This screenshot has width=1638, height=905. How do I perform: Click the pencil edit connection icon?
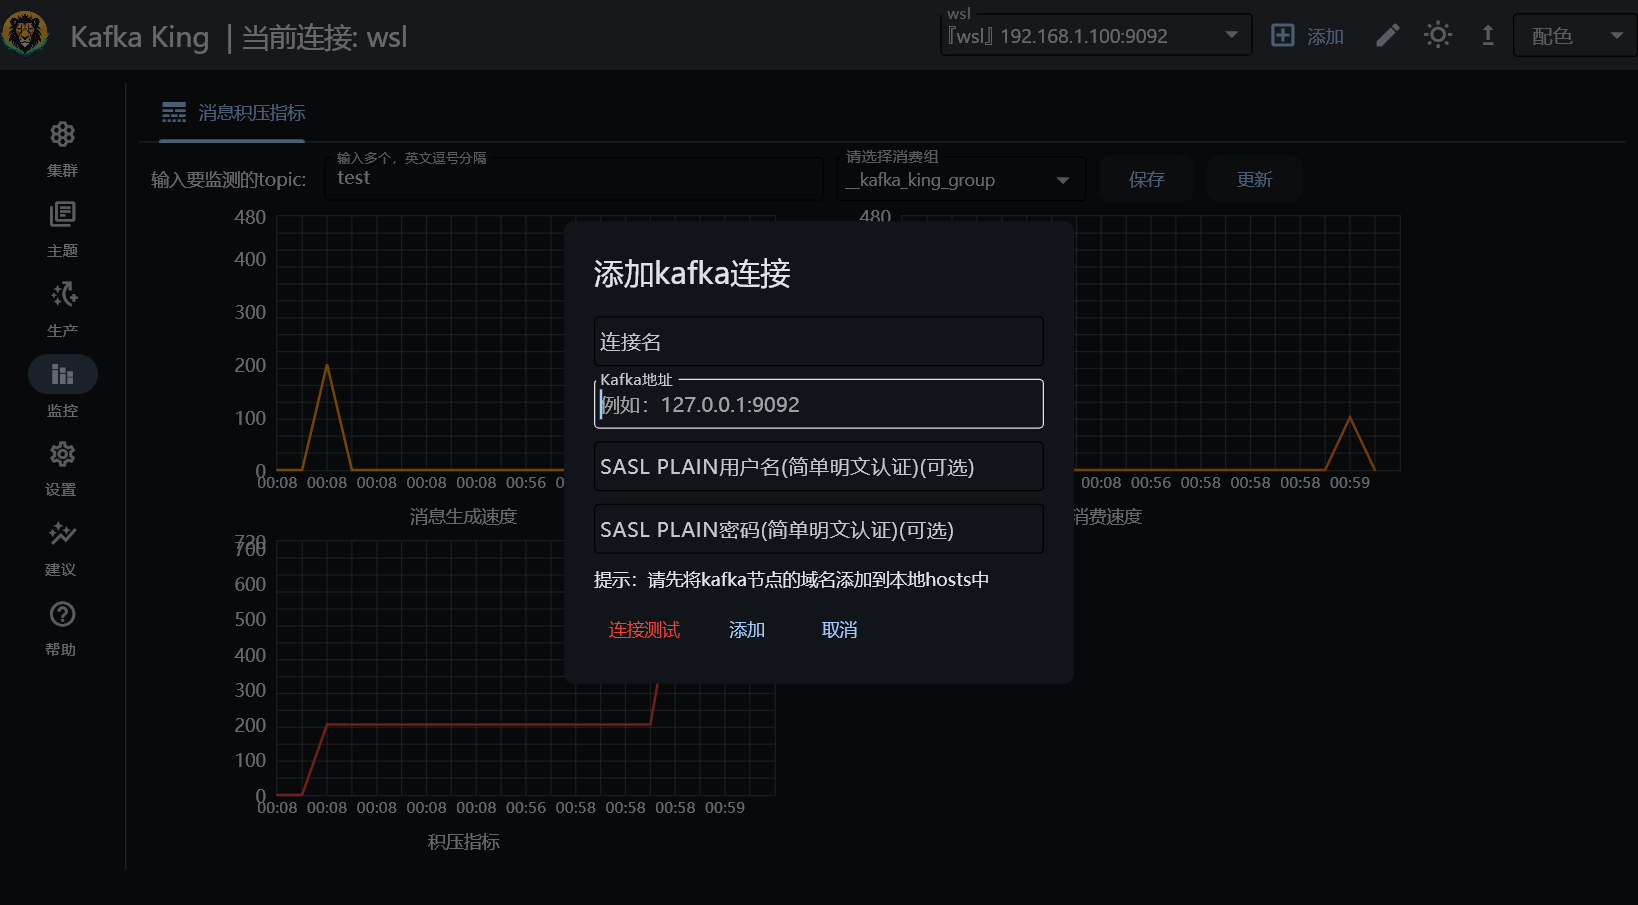click(1387, 36)
